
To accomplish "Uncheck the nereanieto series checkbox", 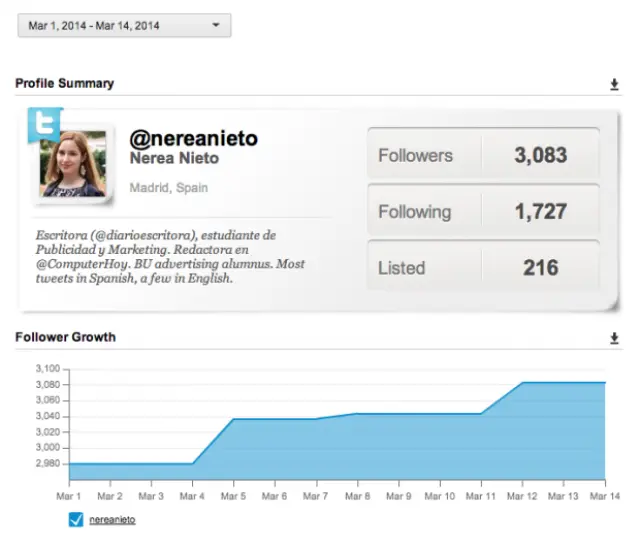I will click(75, 519).
